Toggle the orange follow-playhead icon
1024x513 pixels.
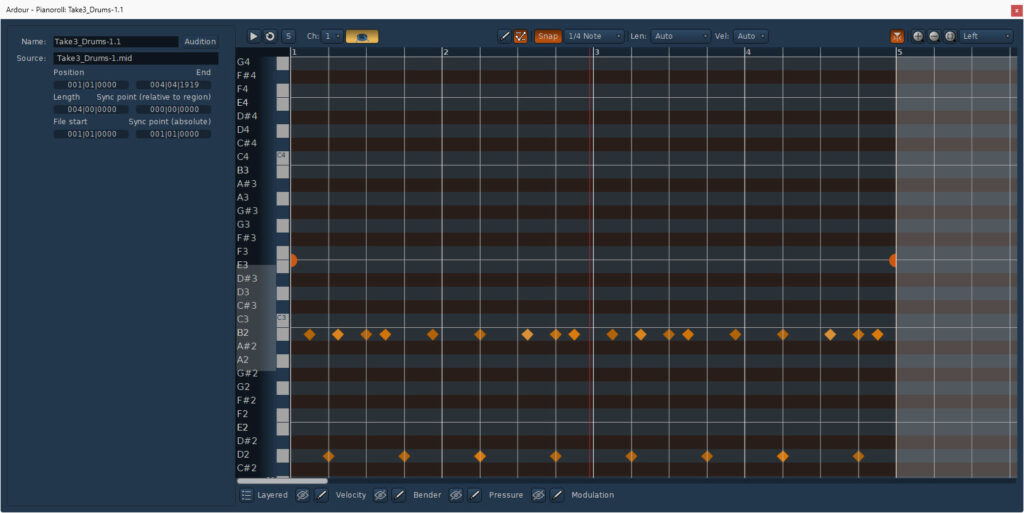(x=897, y=36)
